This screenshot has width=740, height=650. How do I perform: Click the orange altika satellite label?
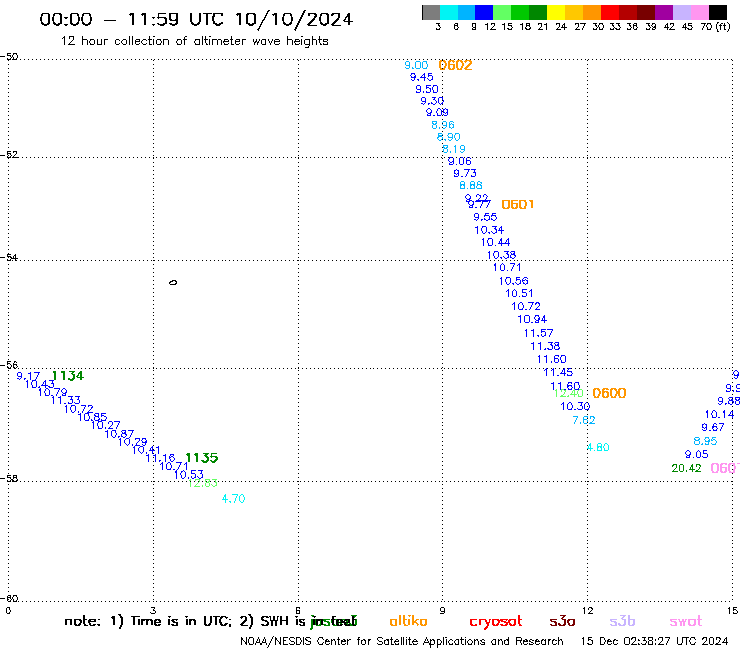[408, 621]
